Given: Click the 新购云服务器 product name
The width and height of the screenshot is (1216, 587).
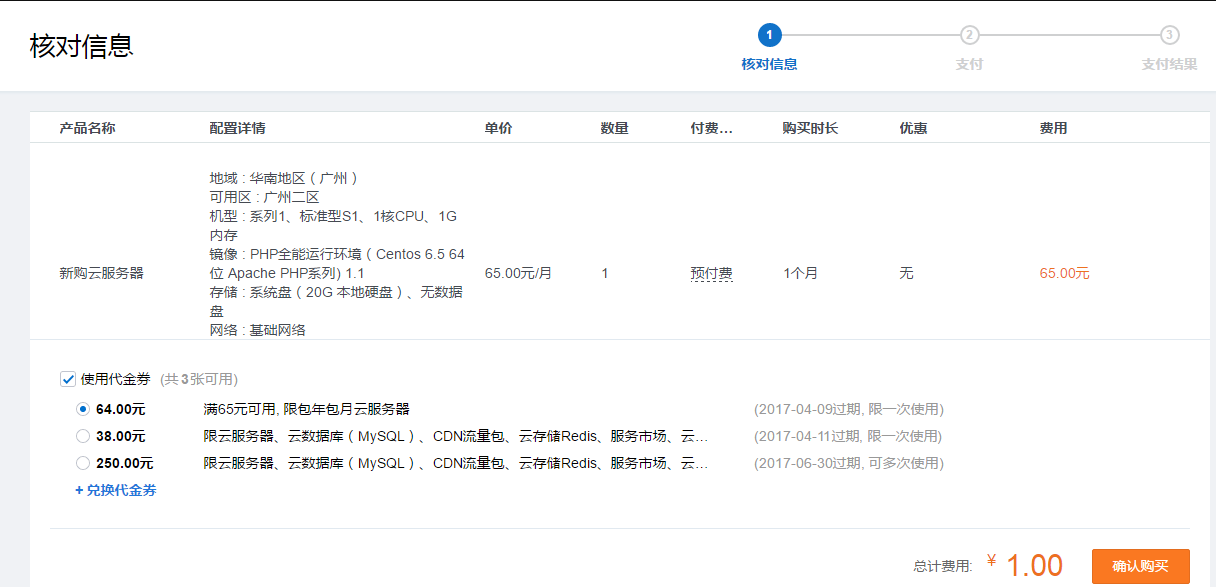Looking at the screenshot, I should tap(101, 273).
